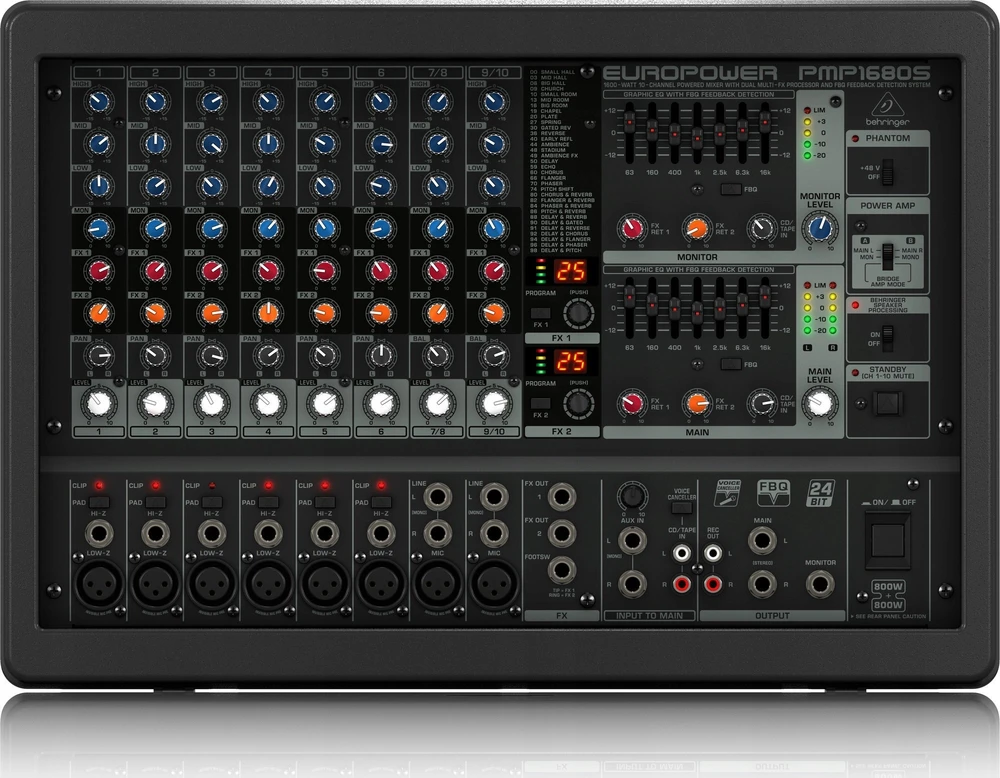1000x778 pixels.
Task: Push the FX 2 PROGRAM knob
Action: pos(578,404)
